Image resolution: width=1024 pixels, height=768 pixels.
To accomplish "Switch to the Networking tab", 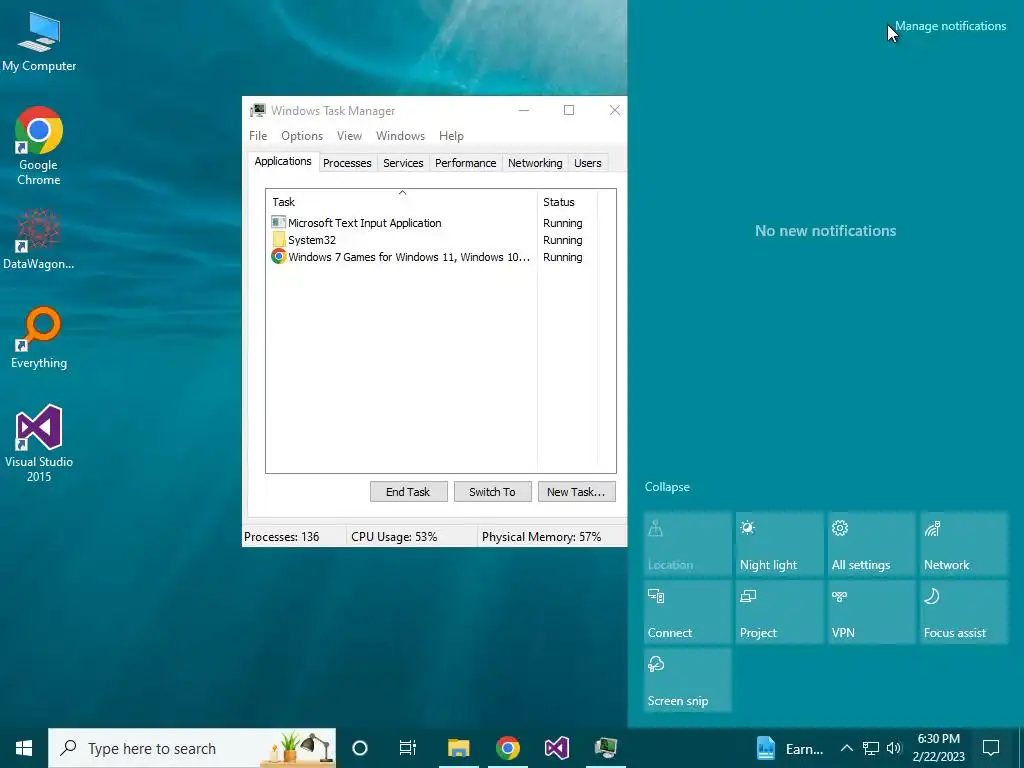I will click(535, 163).
